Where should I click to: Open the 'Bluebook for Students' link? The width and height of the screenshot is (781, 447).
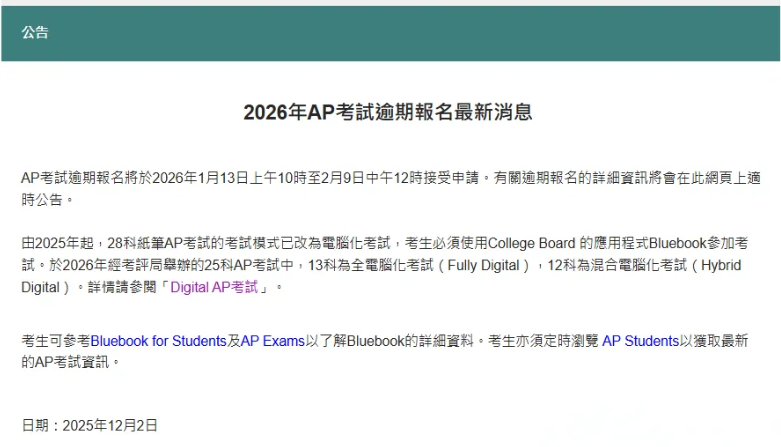point(158,341)
